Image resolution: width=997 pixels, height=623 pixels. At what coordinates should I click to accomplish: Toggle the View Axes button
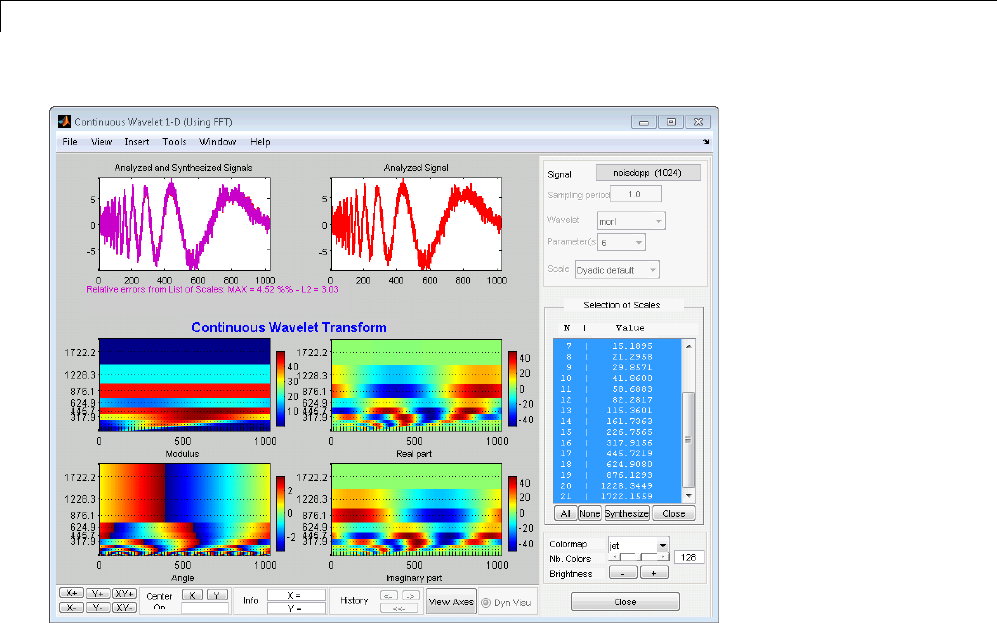tap(450, 603)
